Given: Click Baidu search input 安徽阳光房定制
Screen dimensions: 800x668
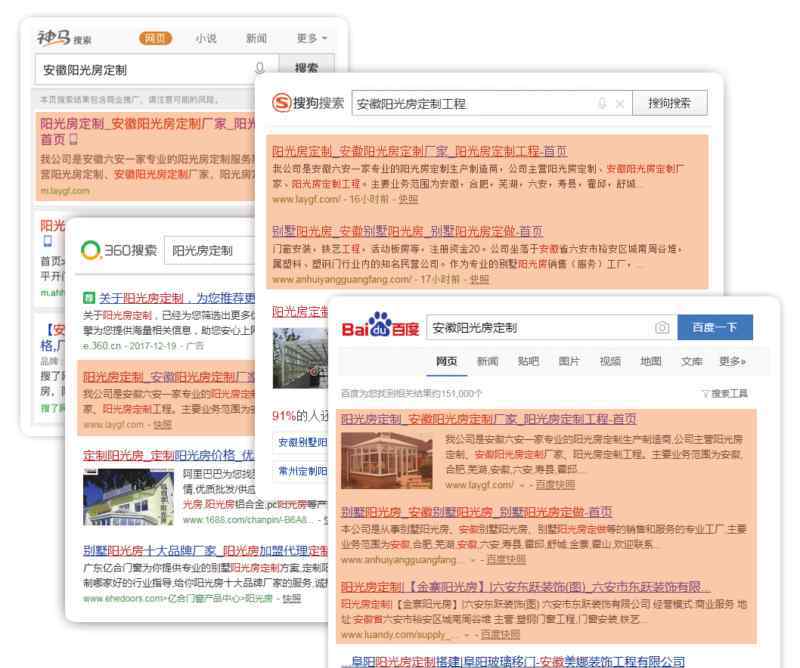Looking at the screenshot, I should (551, 328).
